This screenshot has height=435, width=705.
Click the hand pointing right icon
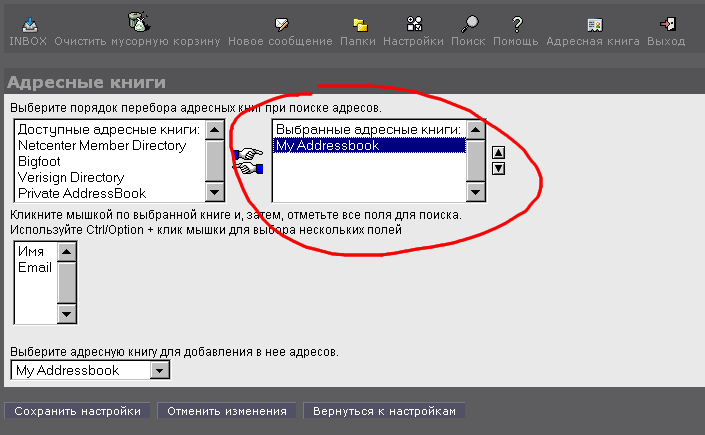click(248, 154)
